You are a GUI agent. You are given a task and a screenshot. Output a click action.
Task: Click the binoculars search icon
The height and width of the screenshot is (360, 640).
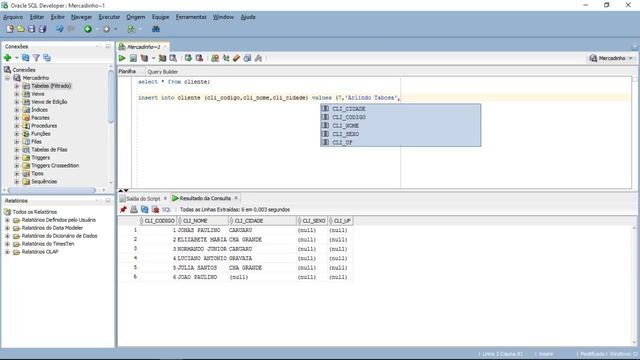click(156, 29)
